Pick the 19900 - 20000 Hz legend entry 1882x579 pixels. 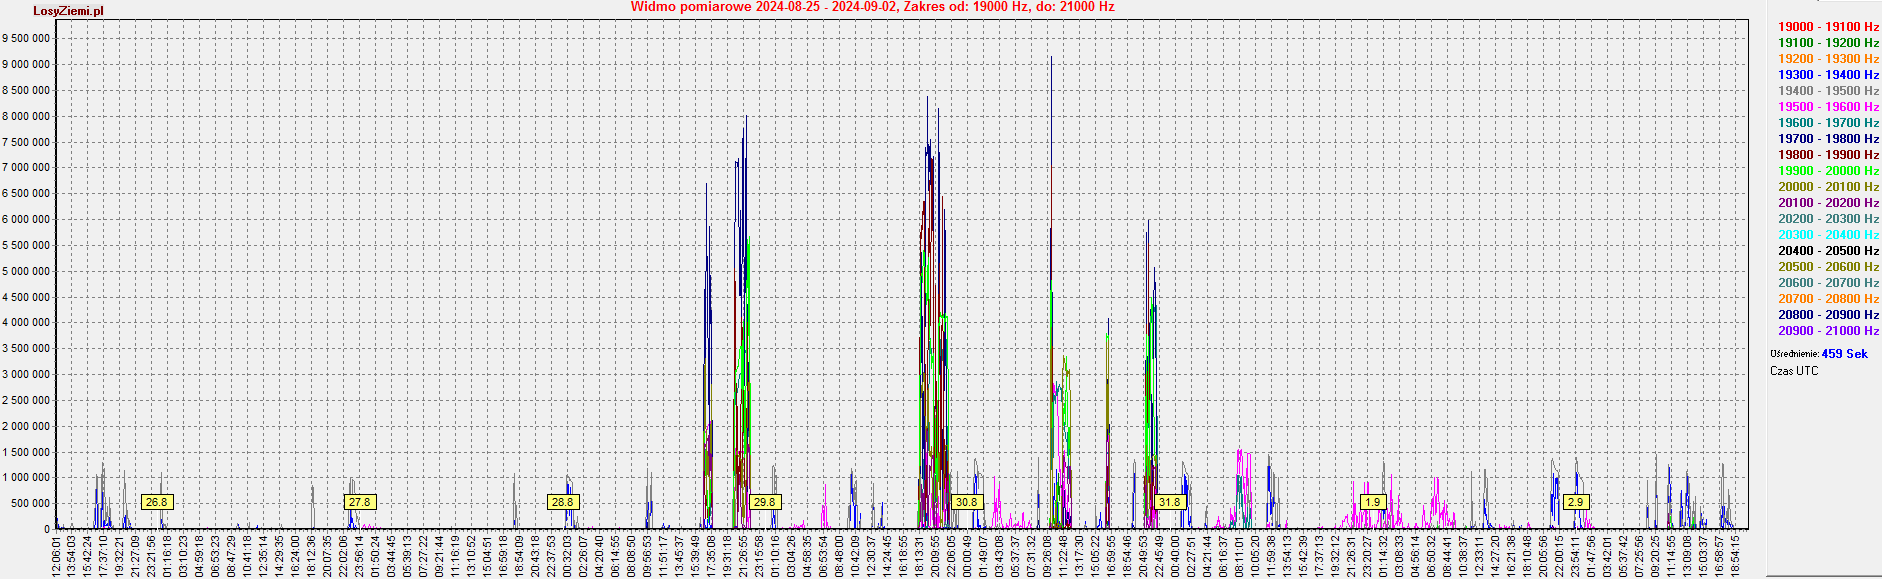coord(1828,171)
